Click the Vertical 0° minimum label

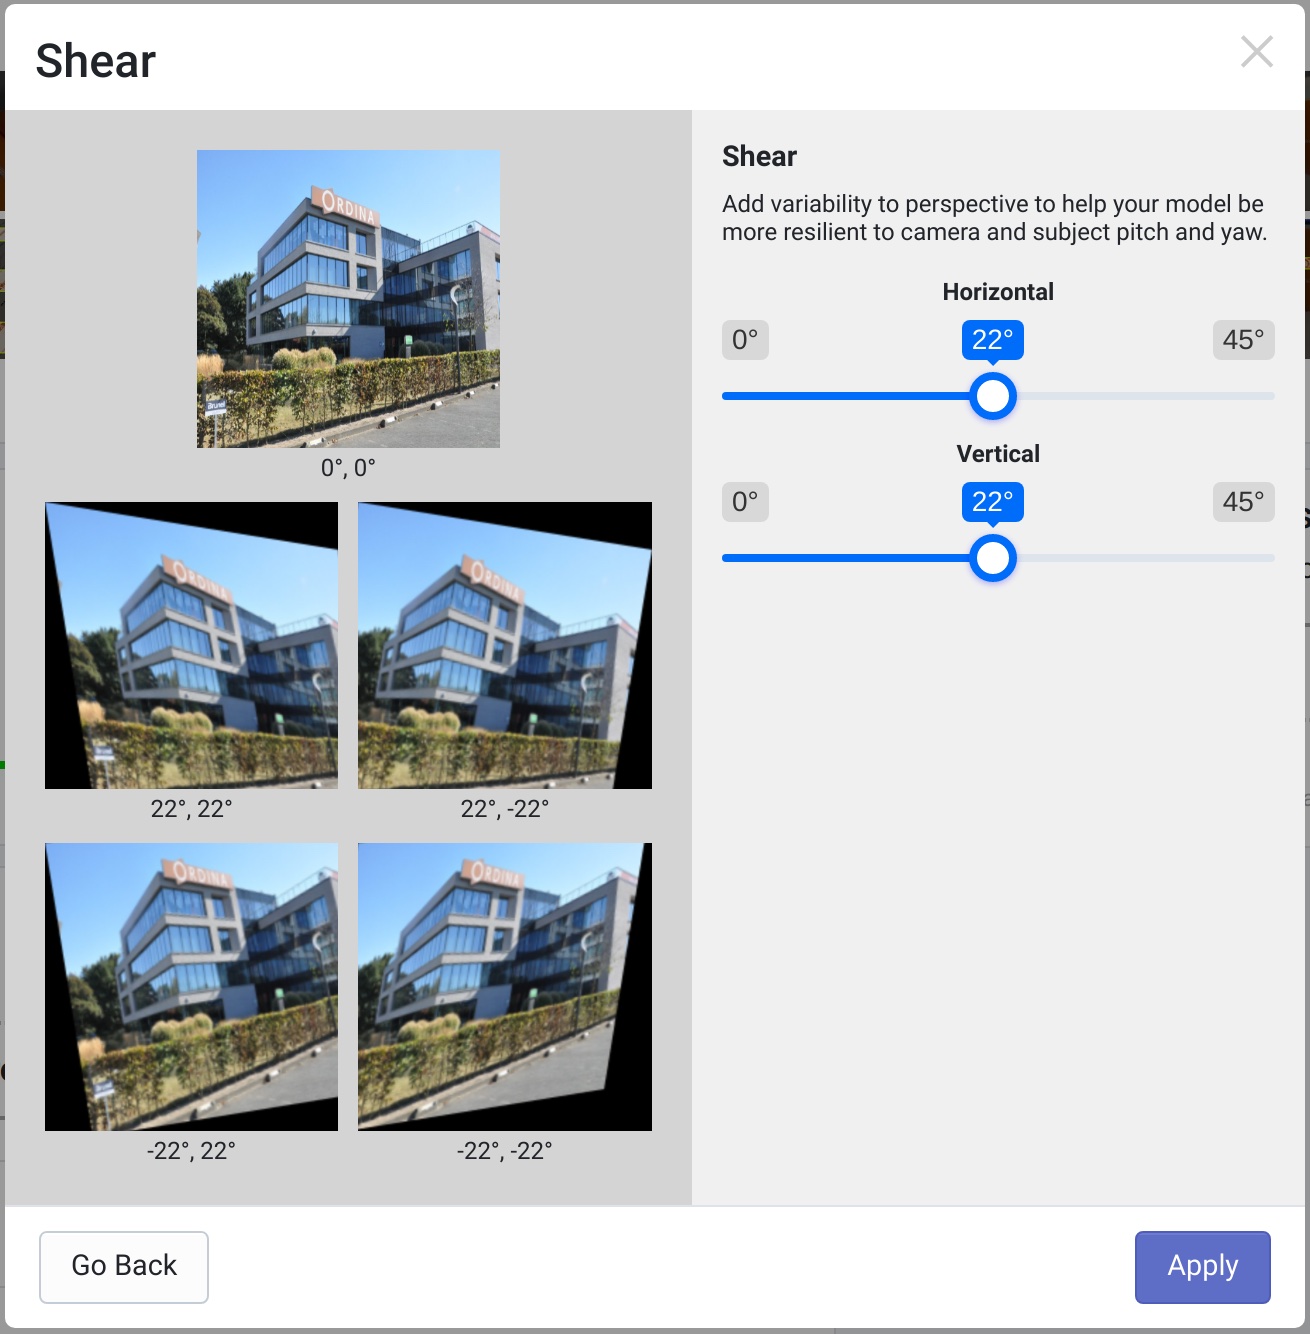745,502
